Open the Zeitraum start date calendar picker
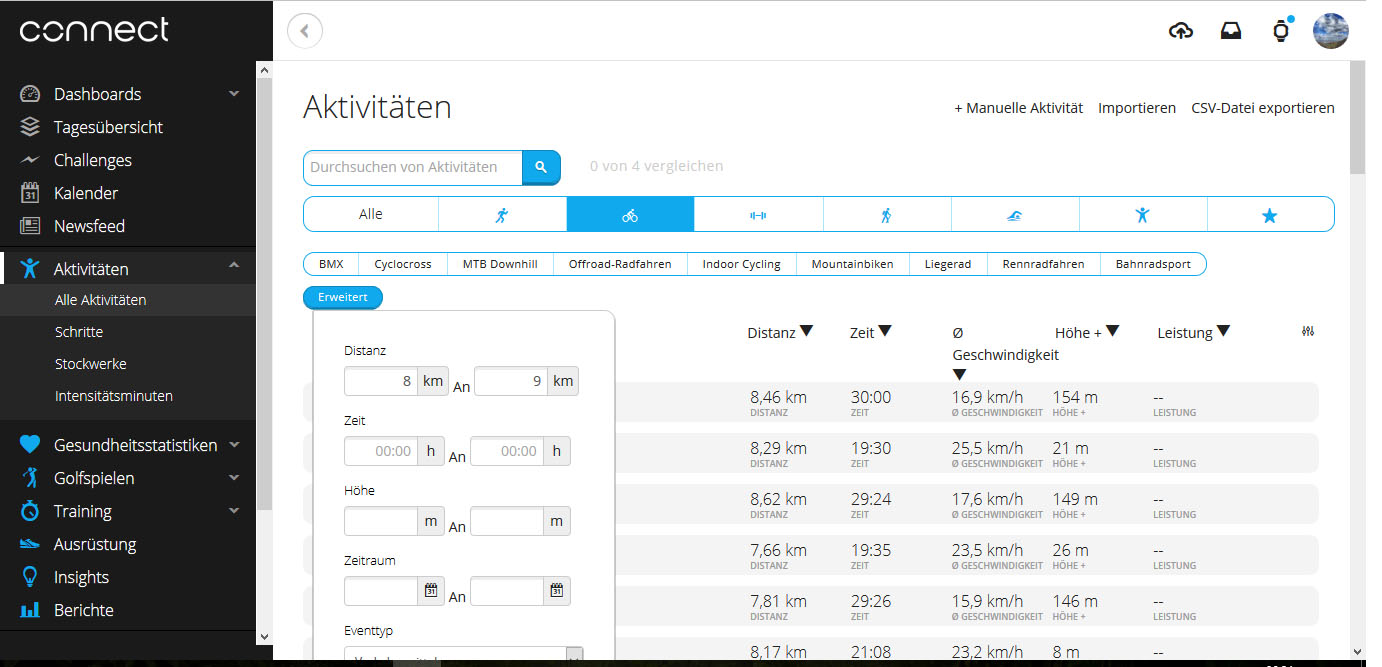This screenshot has height=667, width=1382. pyautogui.click(x=431, y=591)
